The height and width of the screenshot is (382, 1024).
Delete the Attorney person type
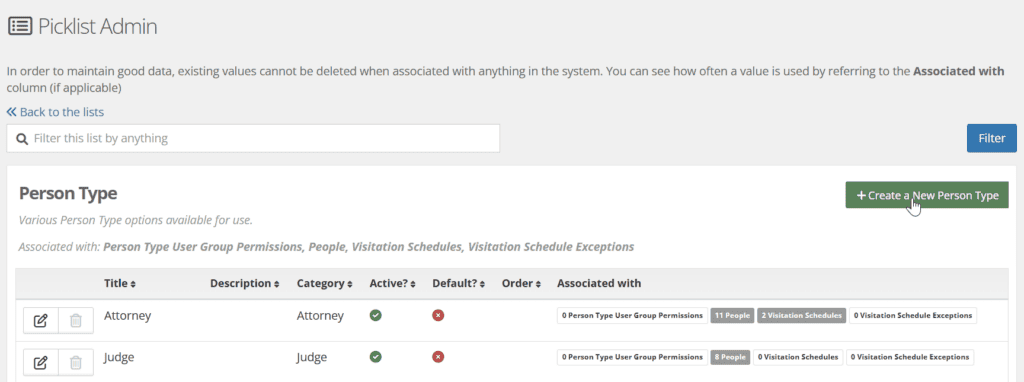click(x=76, y=321)
